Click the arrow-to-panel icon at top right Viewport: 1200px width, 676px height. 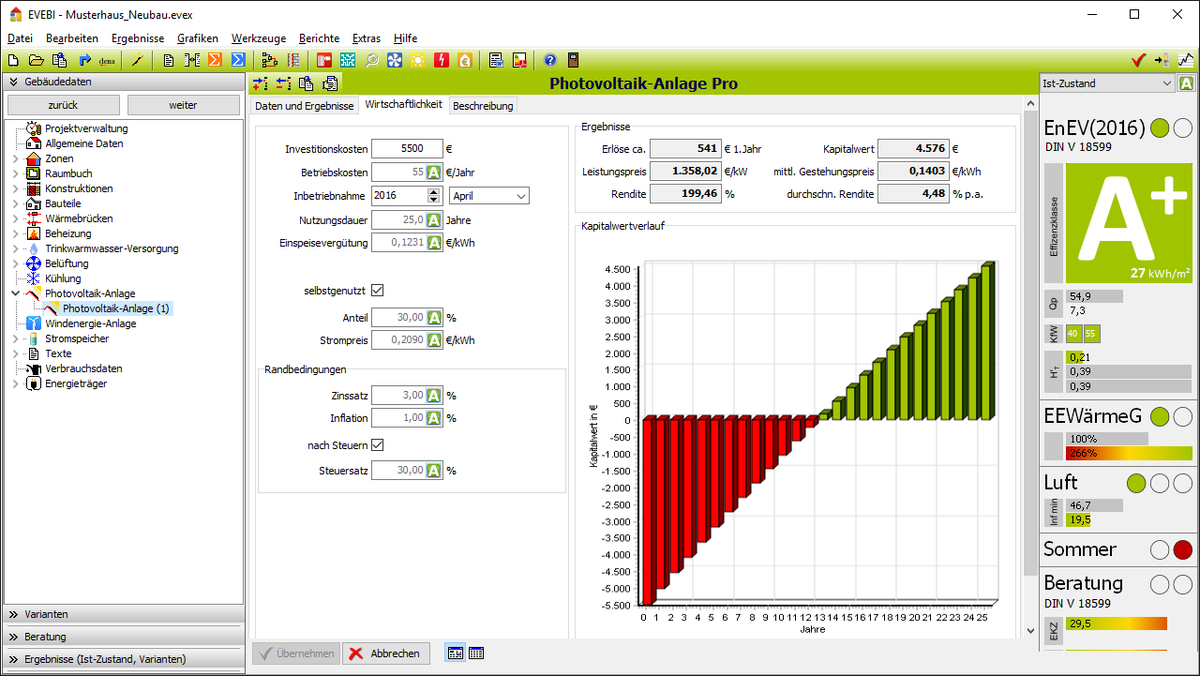click(x=1162, y=60)
